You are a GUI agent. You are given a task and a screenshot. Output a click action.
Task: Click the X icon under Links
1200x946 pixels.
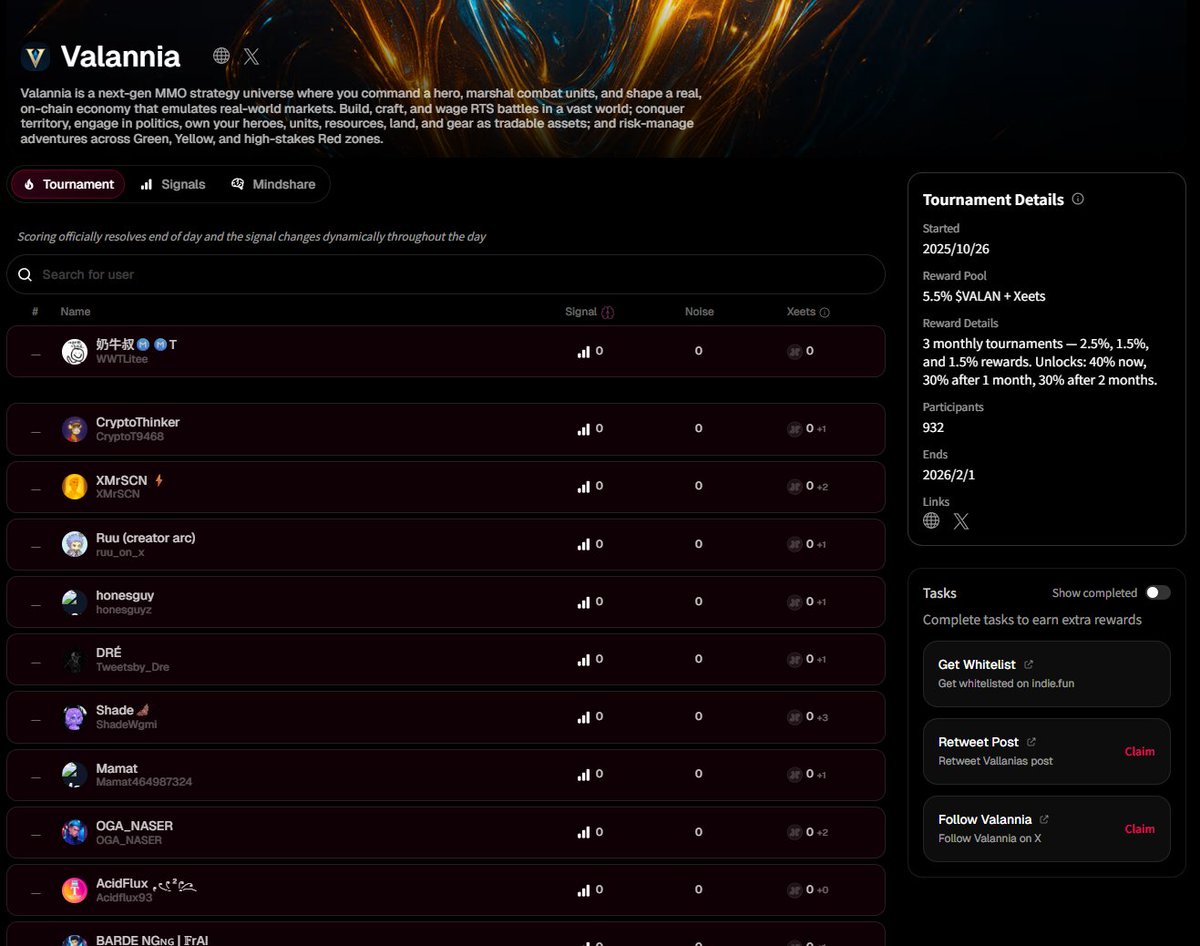961,521
